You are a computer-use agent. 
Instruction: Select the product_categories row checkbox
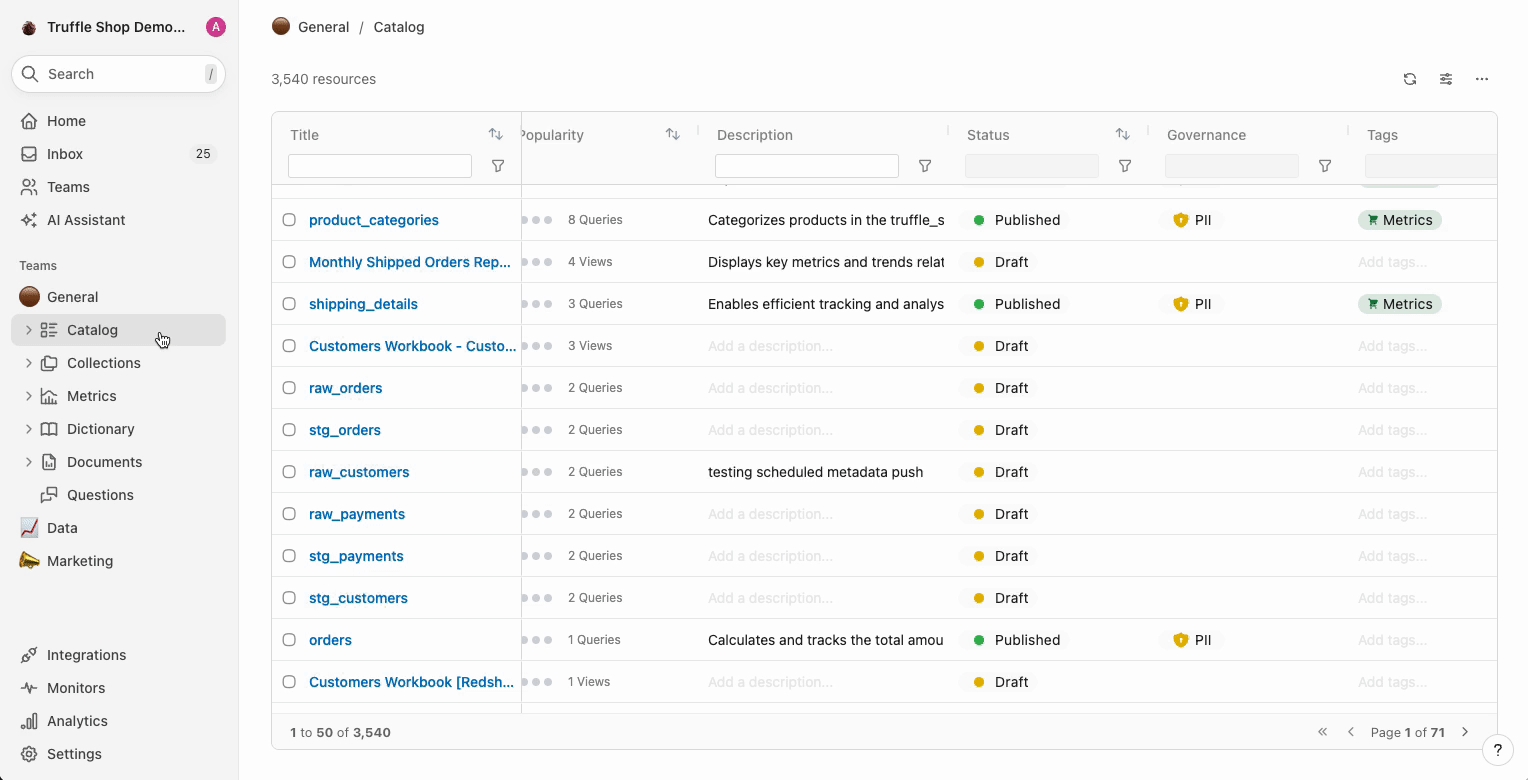point(289,220)
